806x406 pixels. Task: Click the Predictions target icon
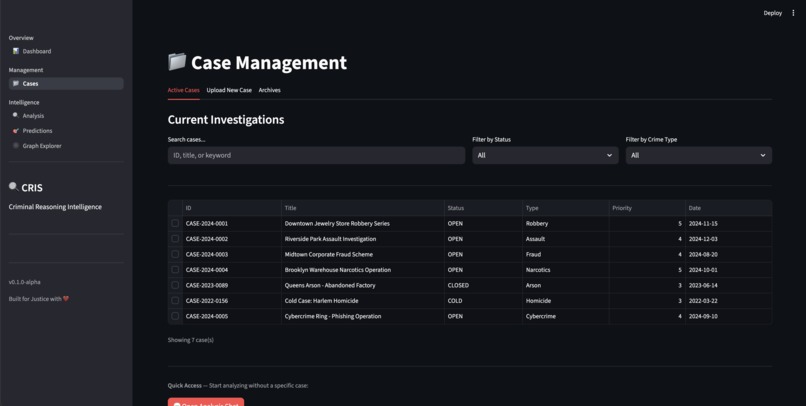[16, 131]
